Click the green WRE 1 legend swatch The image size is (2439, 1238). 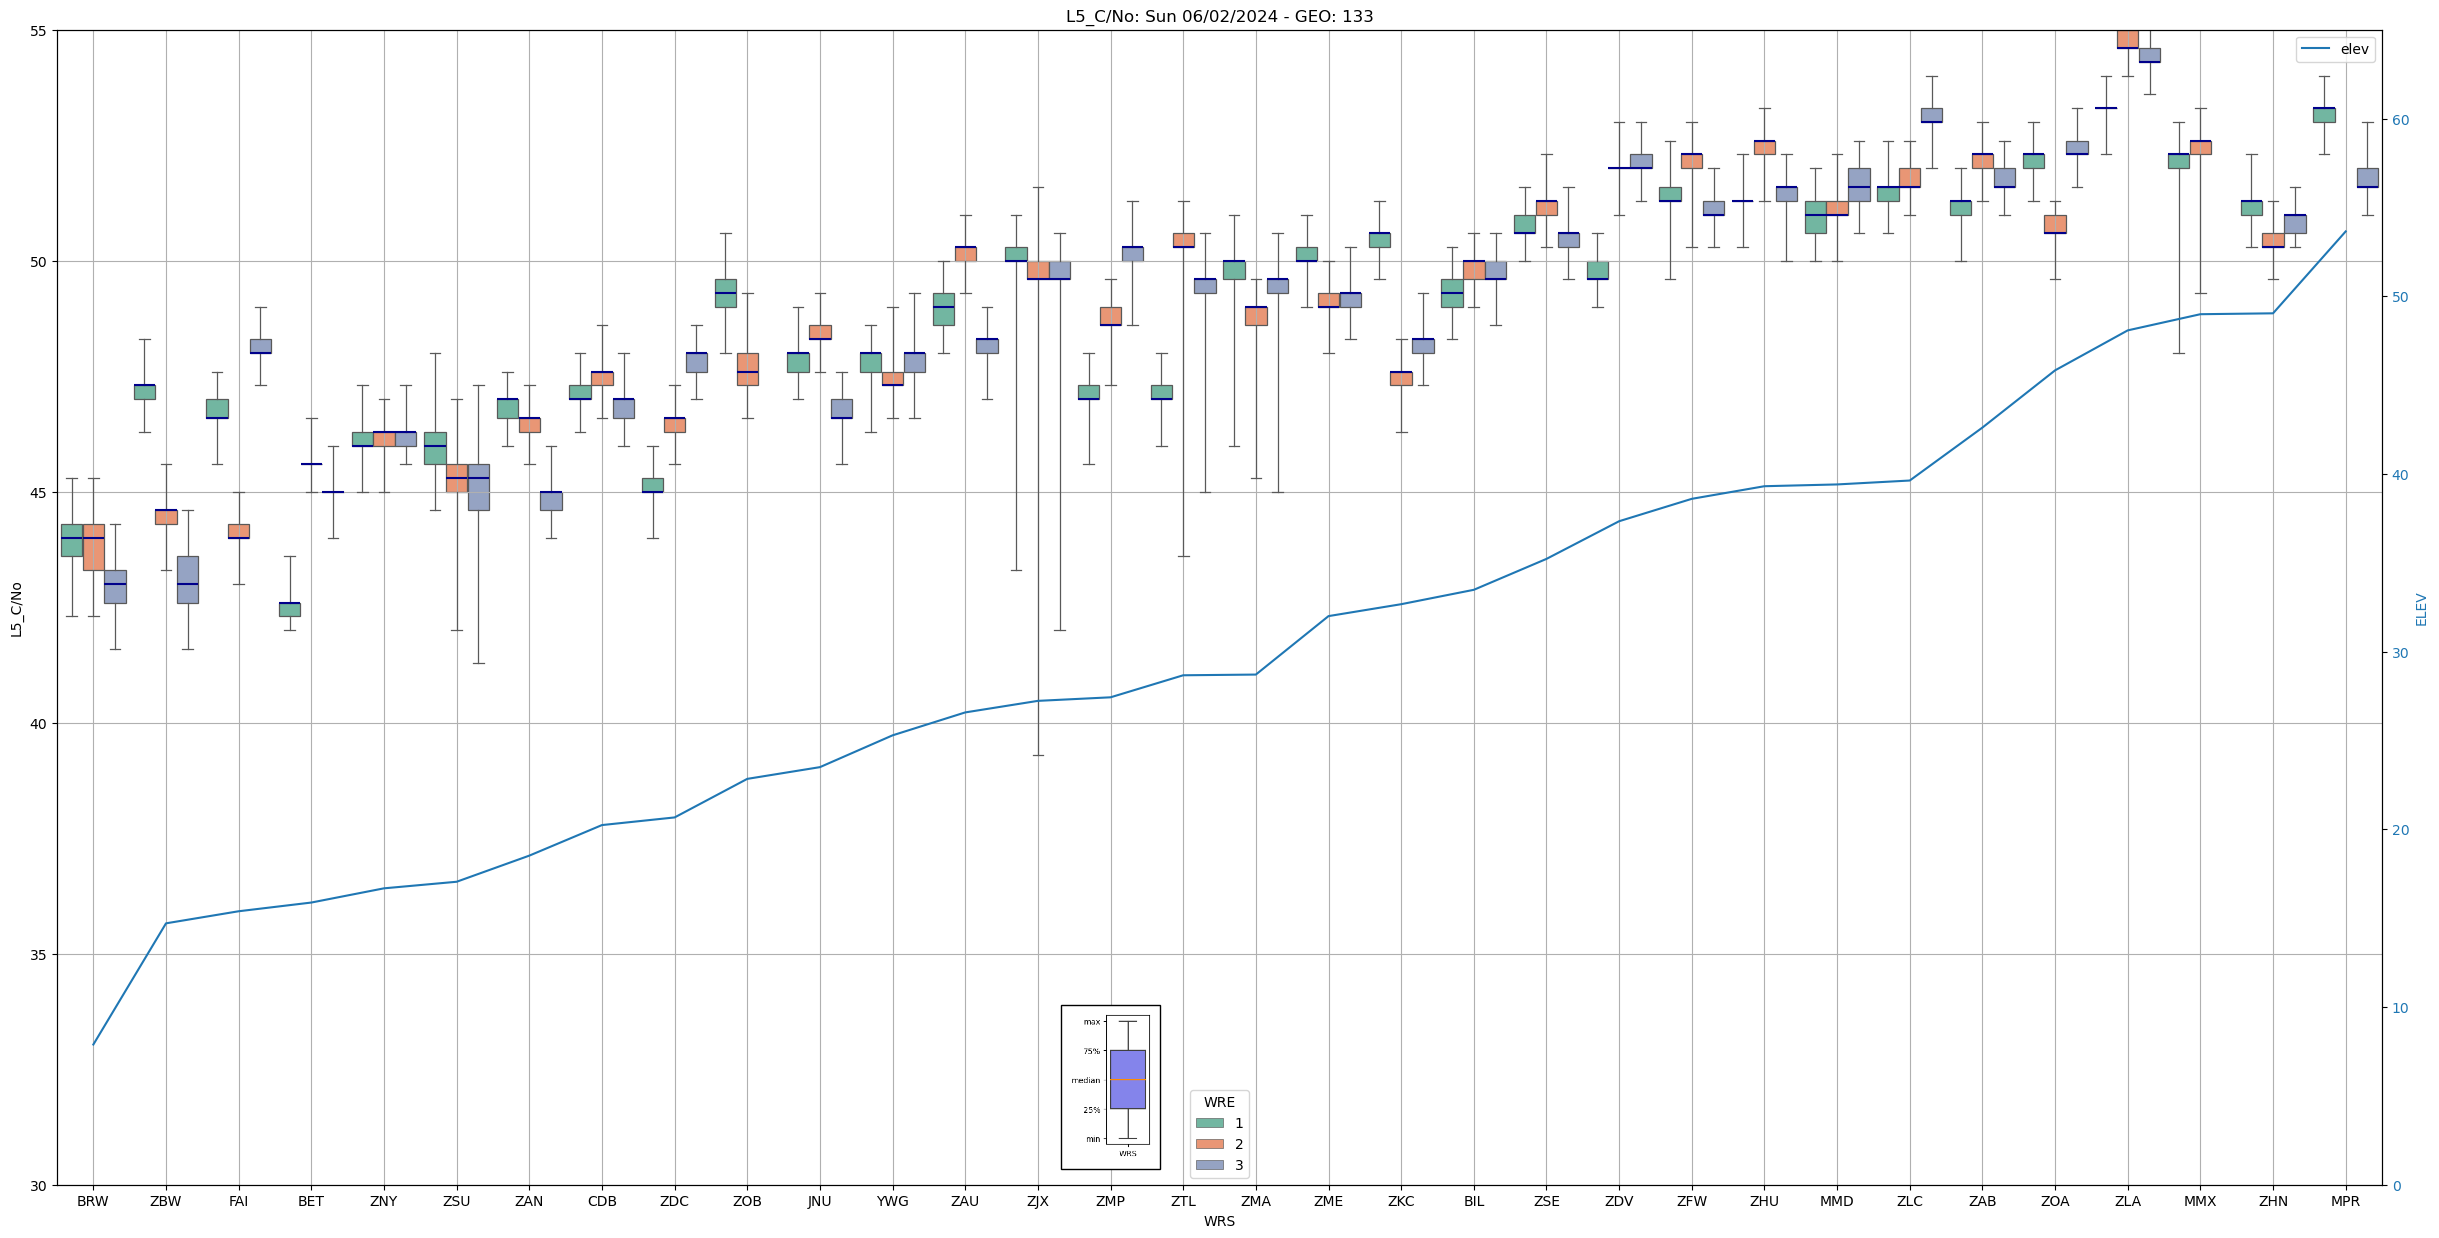point(1209,1123)
